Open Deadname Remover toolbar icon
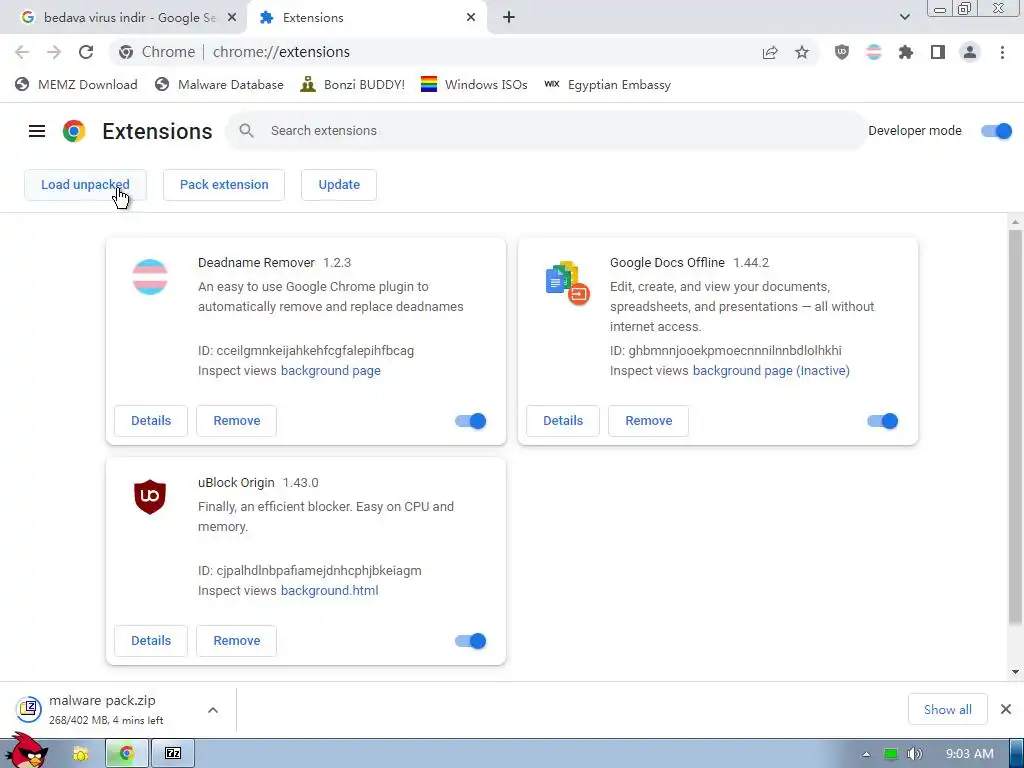This screenshot has width=1024, height=768. coord(874,52)
